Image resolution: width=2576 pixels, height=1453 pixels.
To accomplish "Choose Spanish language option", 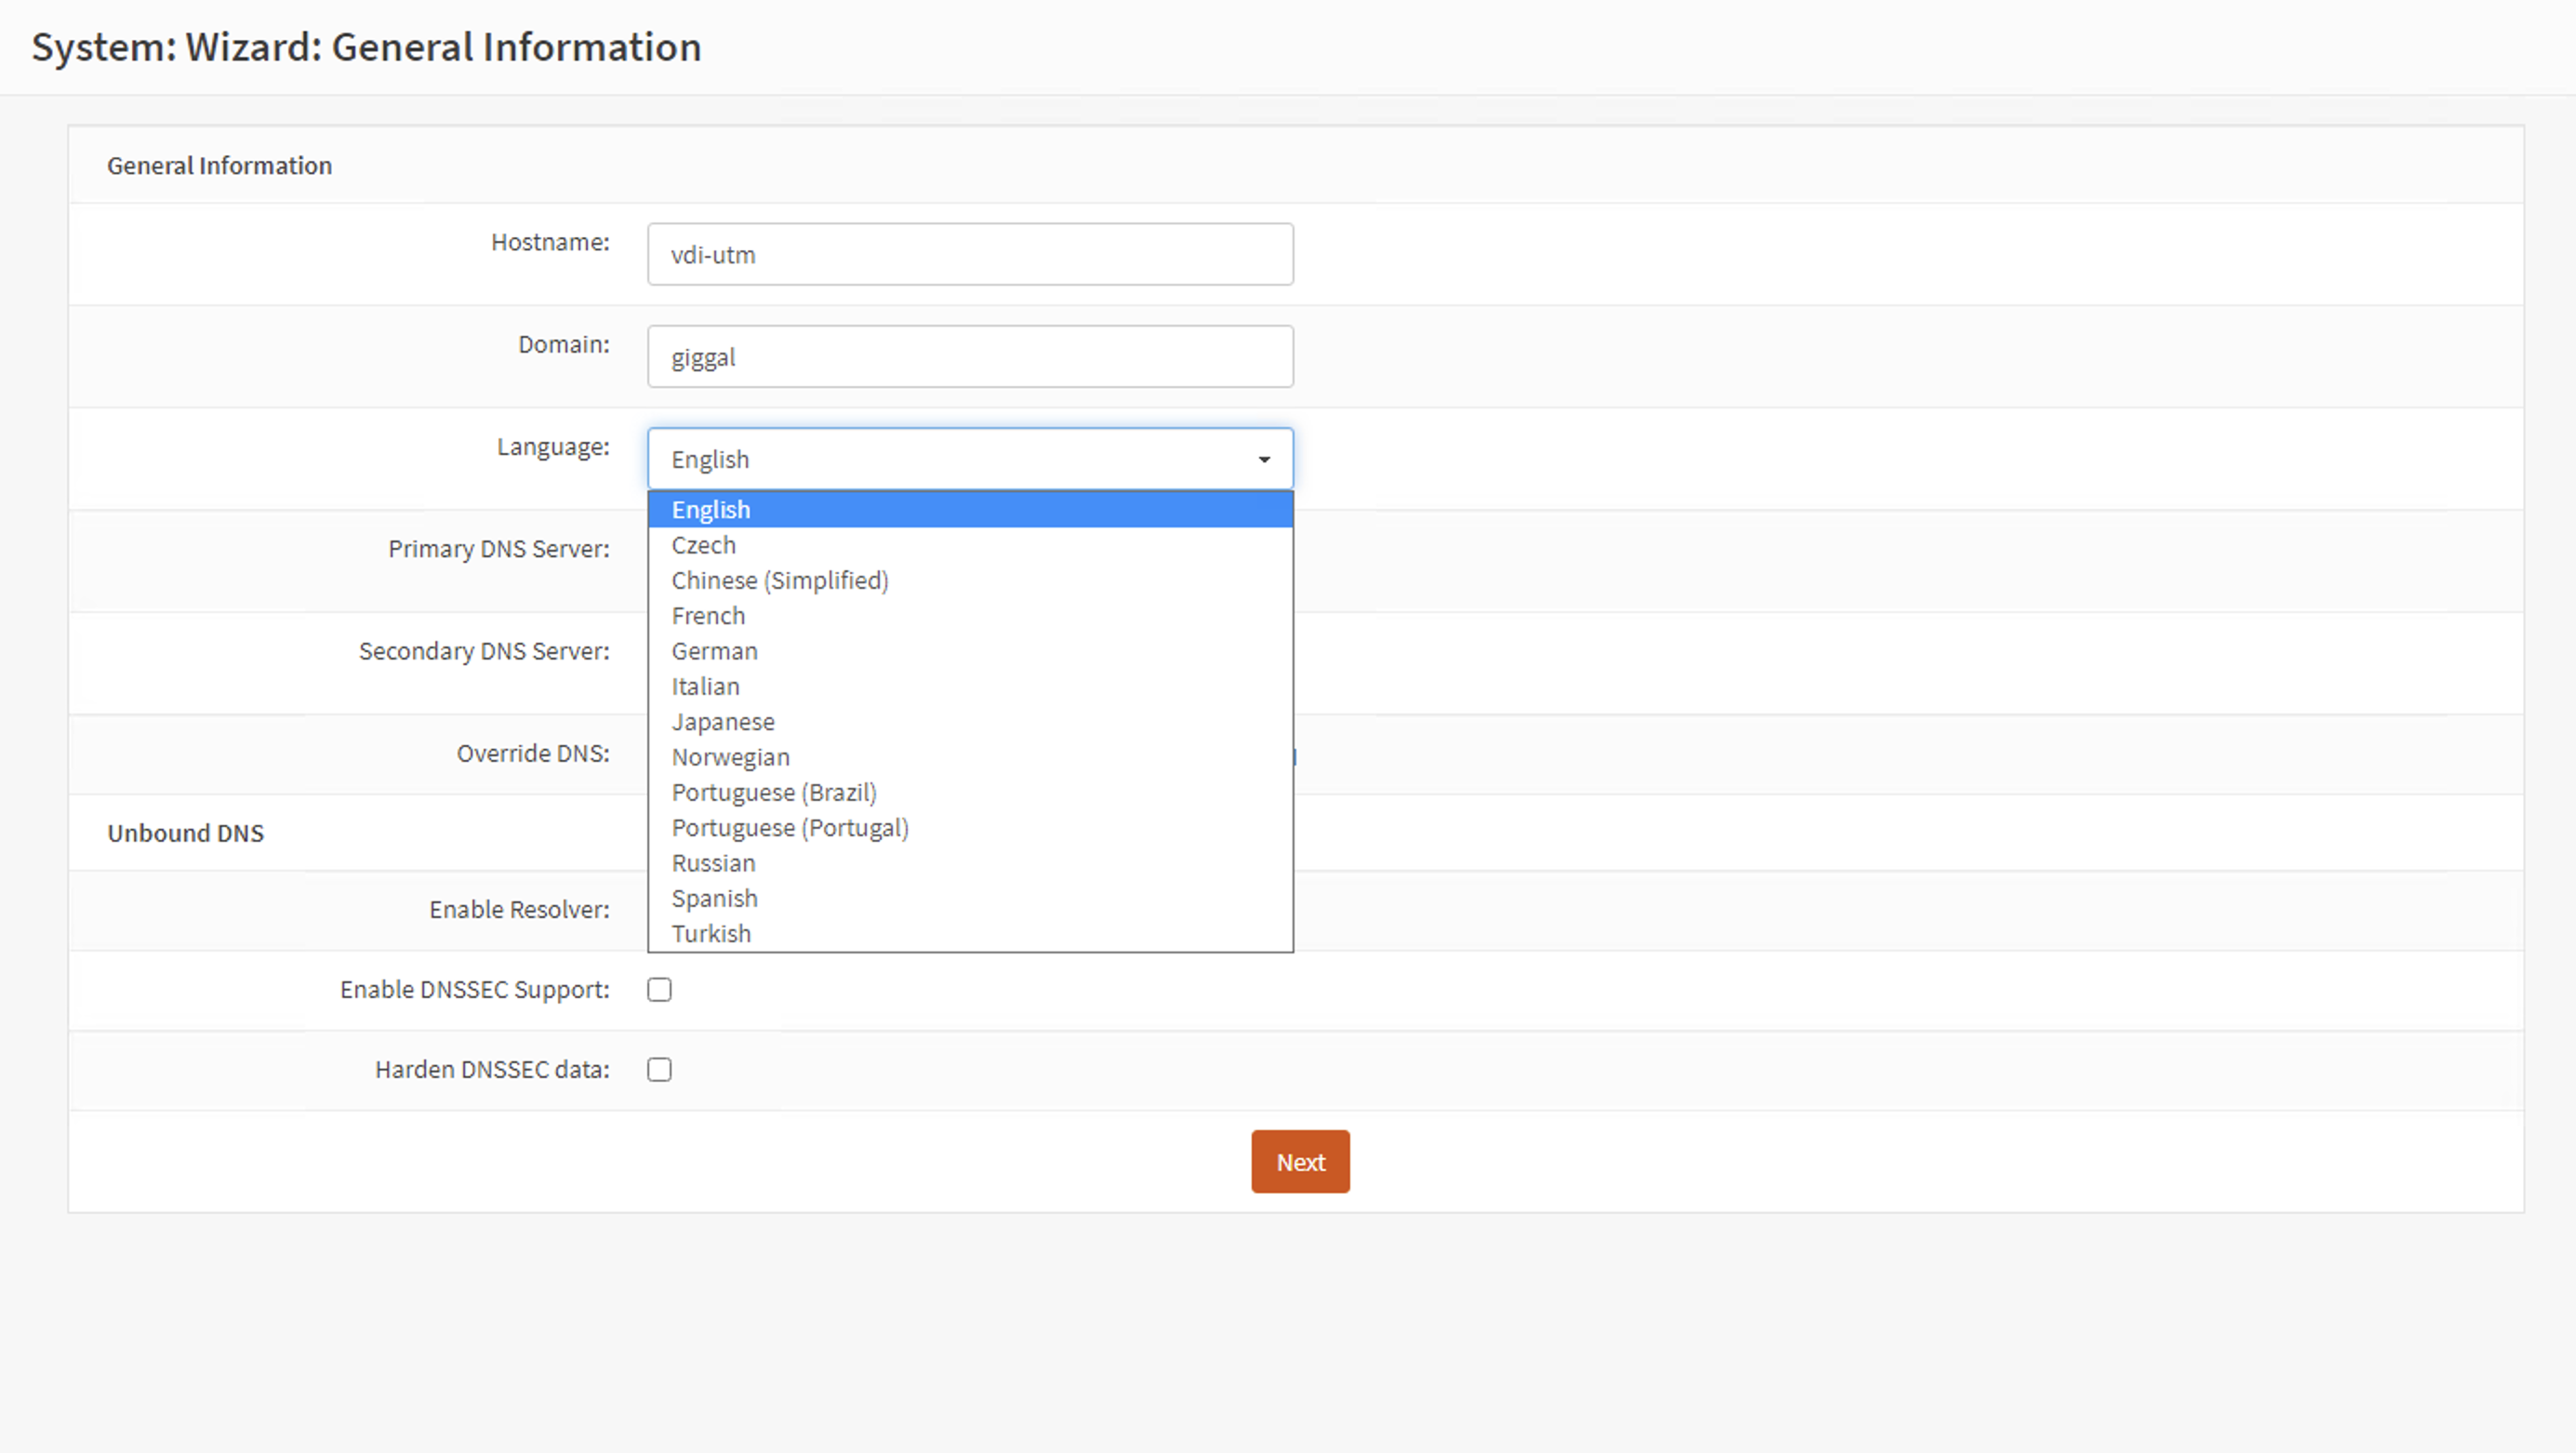I will 715,898.
